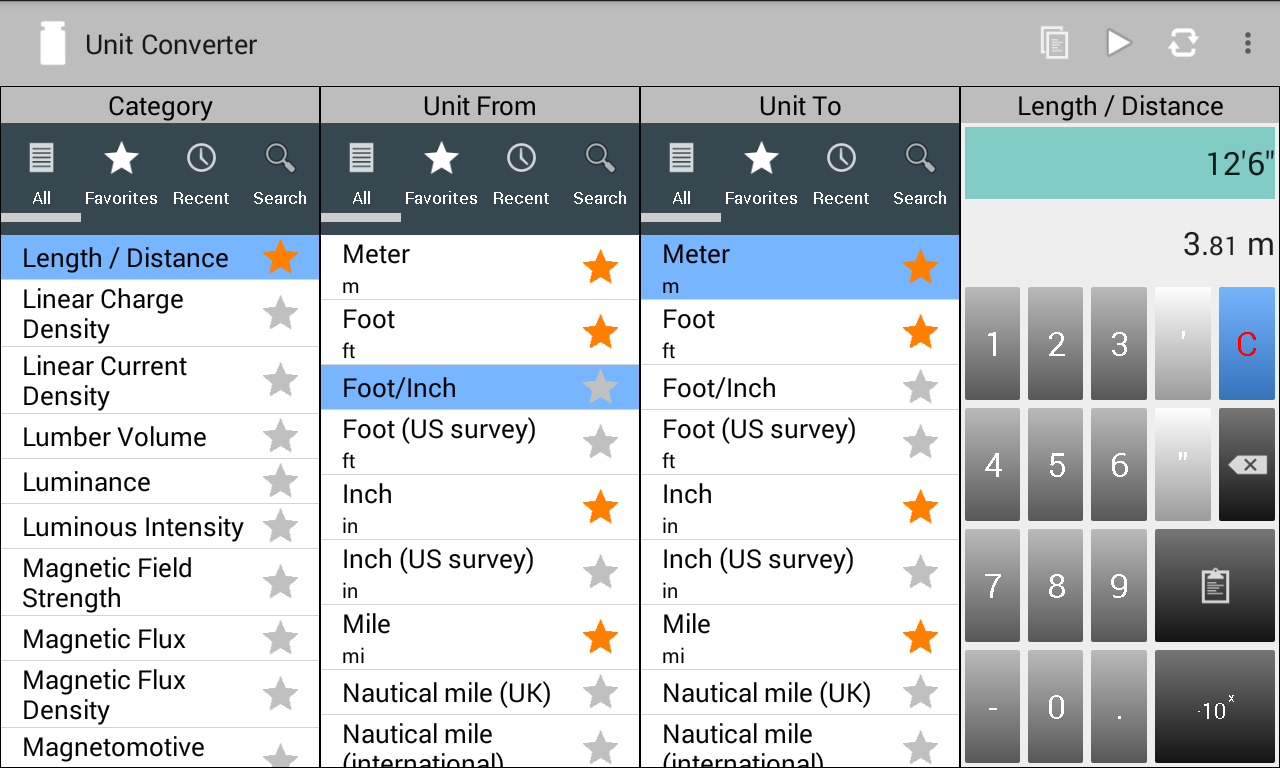Image resolution: width=1280 pixels, height=768 pixels.
Task: Select Magnetic Field Strength category
Action: pyautogui.click(x=160, y=582)
